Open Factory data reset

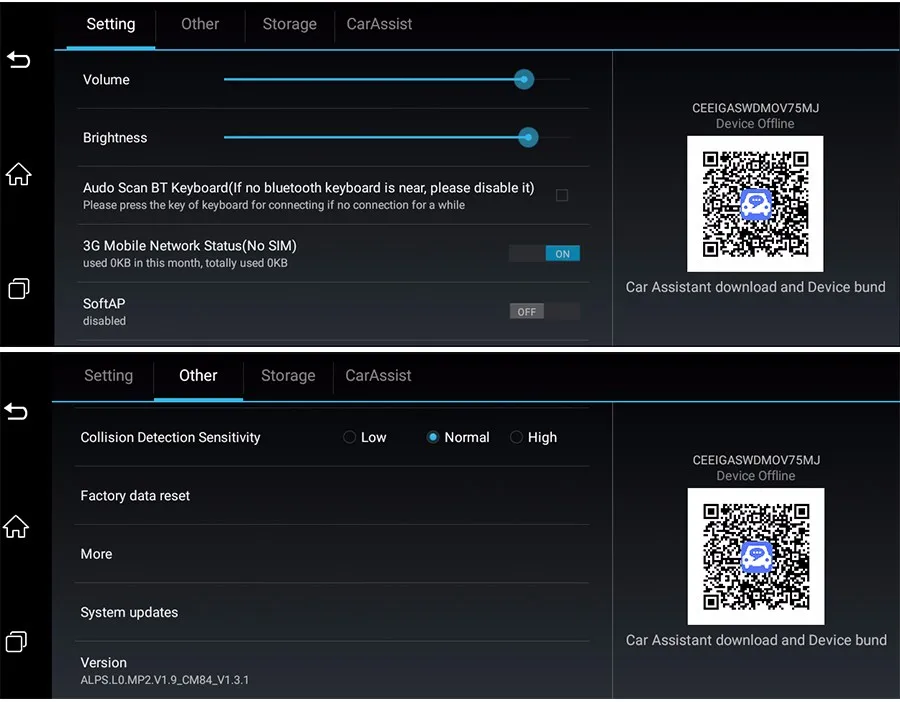tap(135, 496)
